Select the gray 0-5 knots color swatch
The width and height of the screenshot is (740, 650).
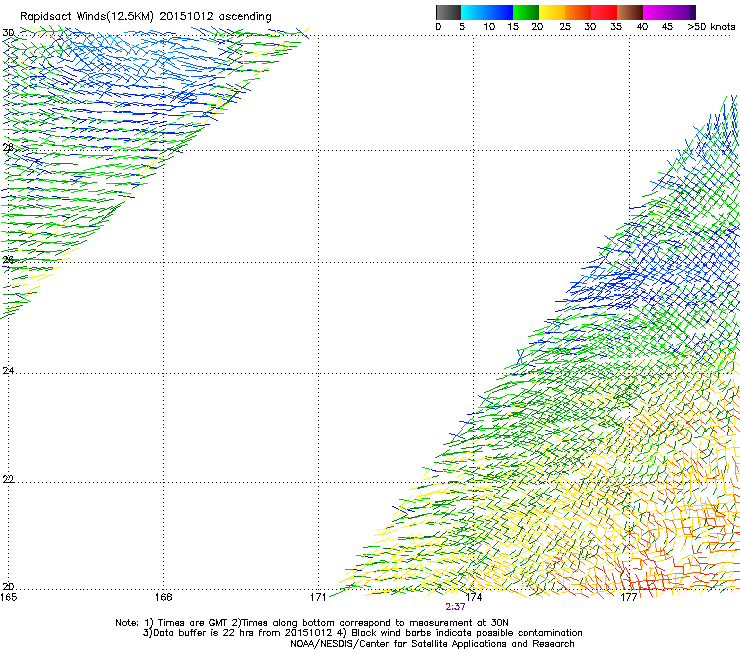pos(448,12)
